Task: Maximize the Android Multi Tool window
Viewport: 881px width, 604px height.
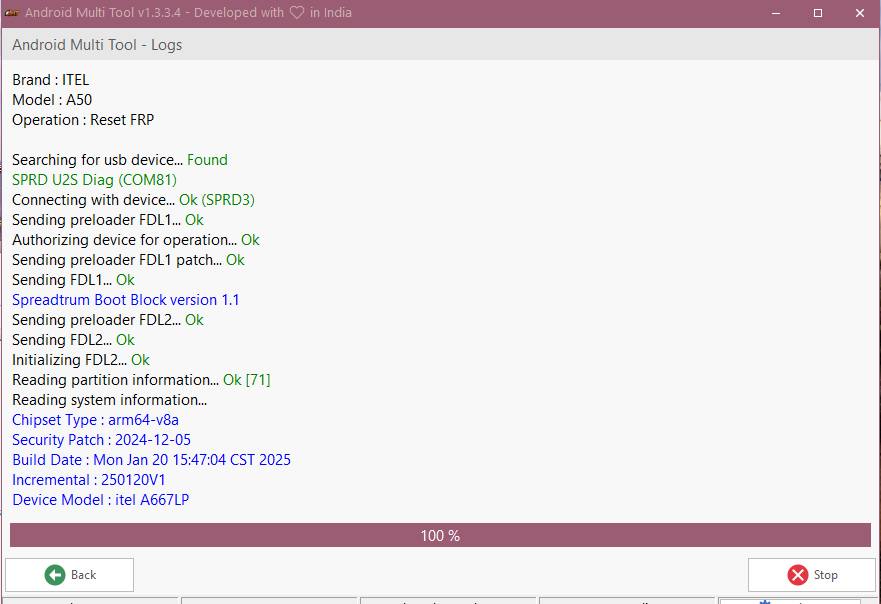Action: (818, 13)
